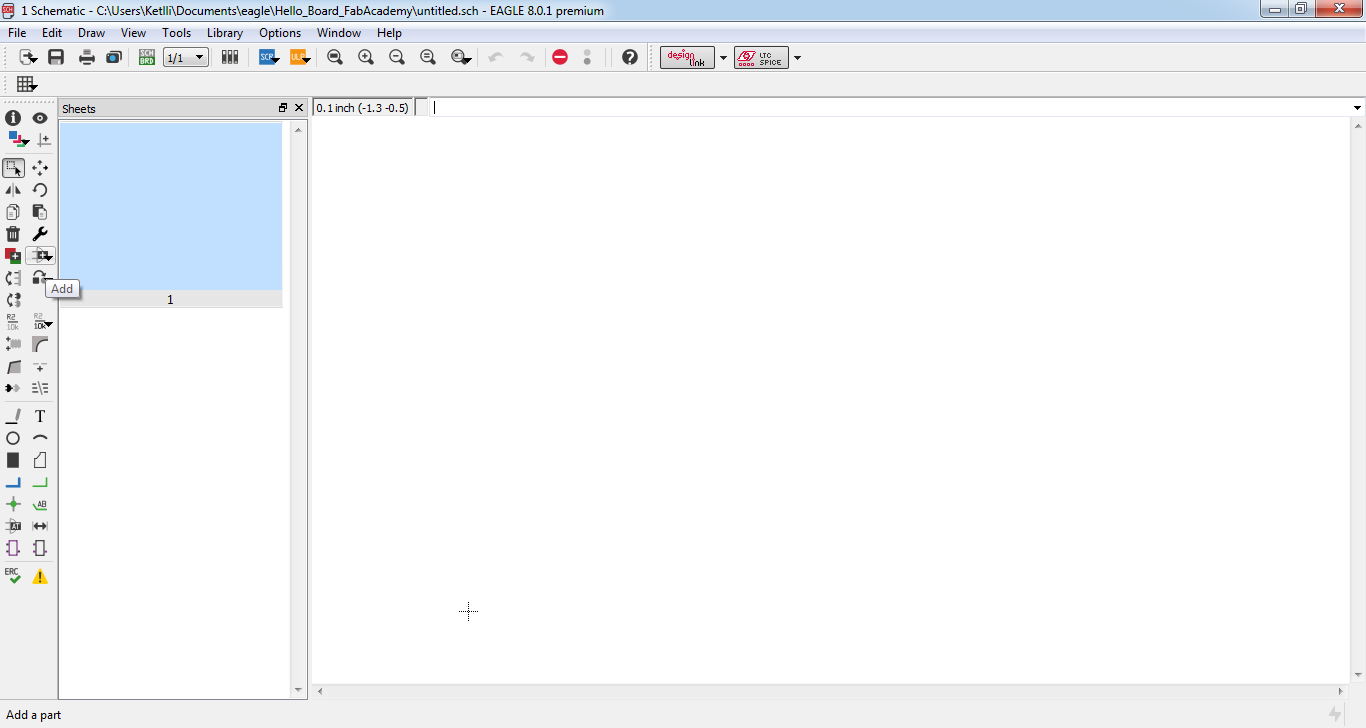Select the Paste tool

(x=40, y=212)
